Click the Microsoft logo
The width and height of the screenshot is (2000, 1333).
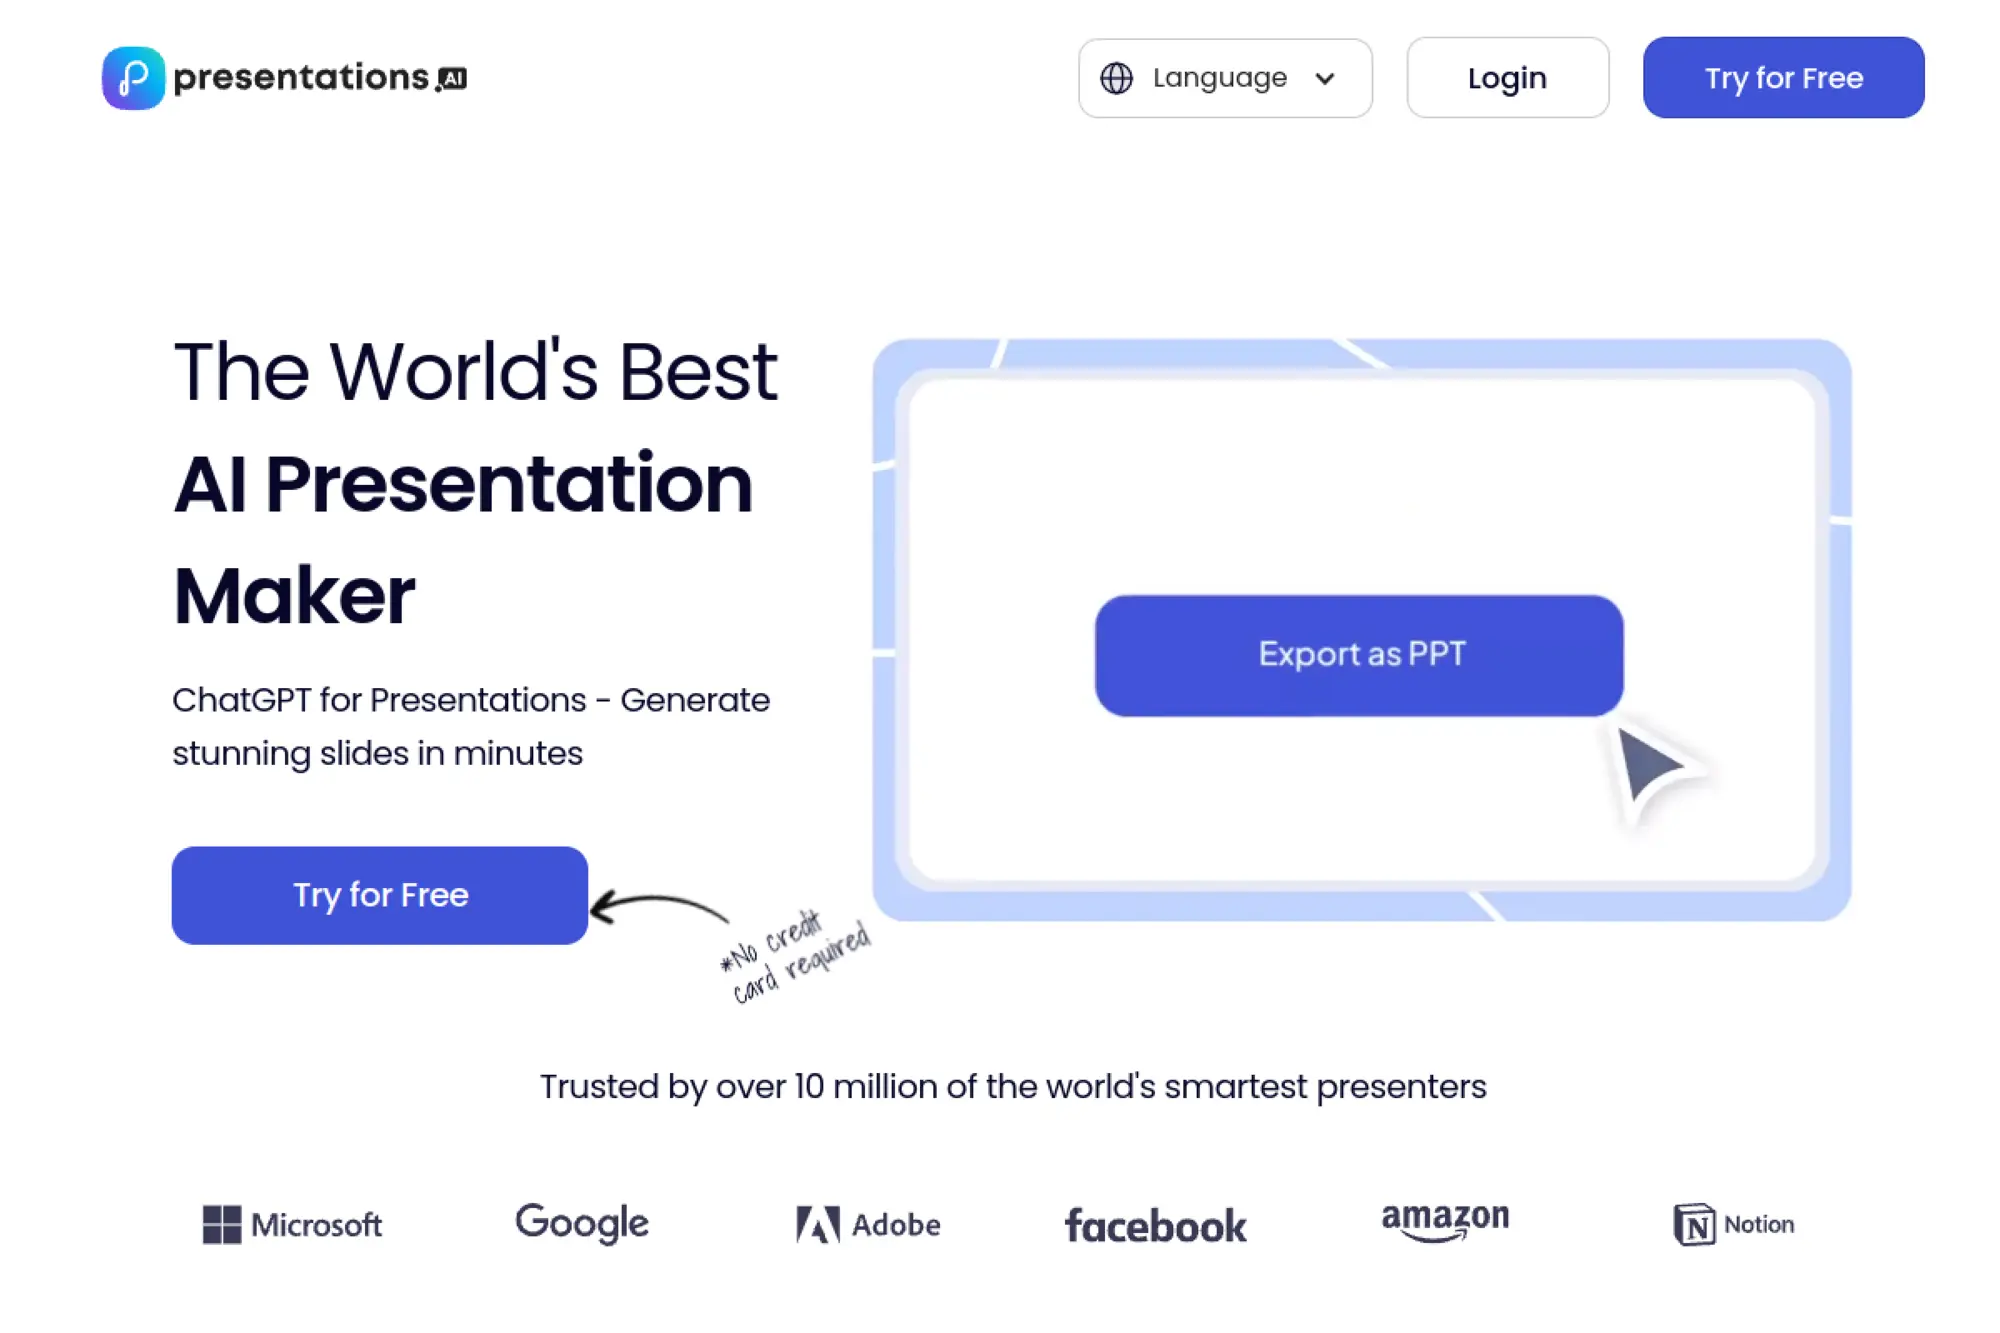coord(294,1224)
